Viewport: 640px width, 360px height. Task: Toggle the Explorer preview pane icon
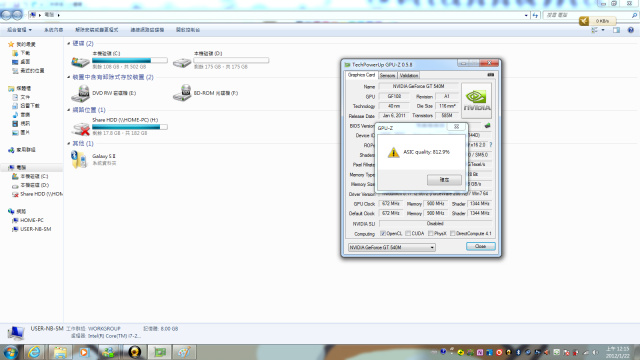(x=616, y=30)
